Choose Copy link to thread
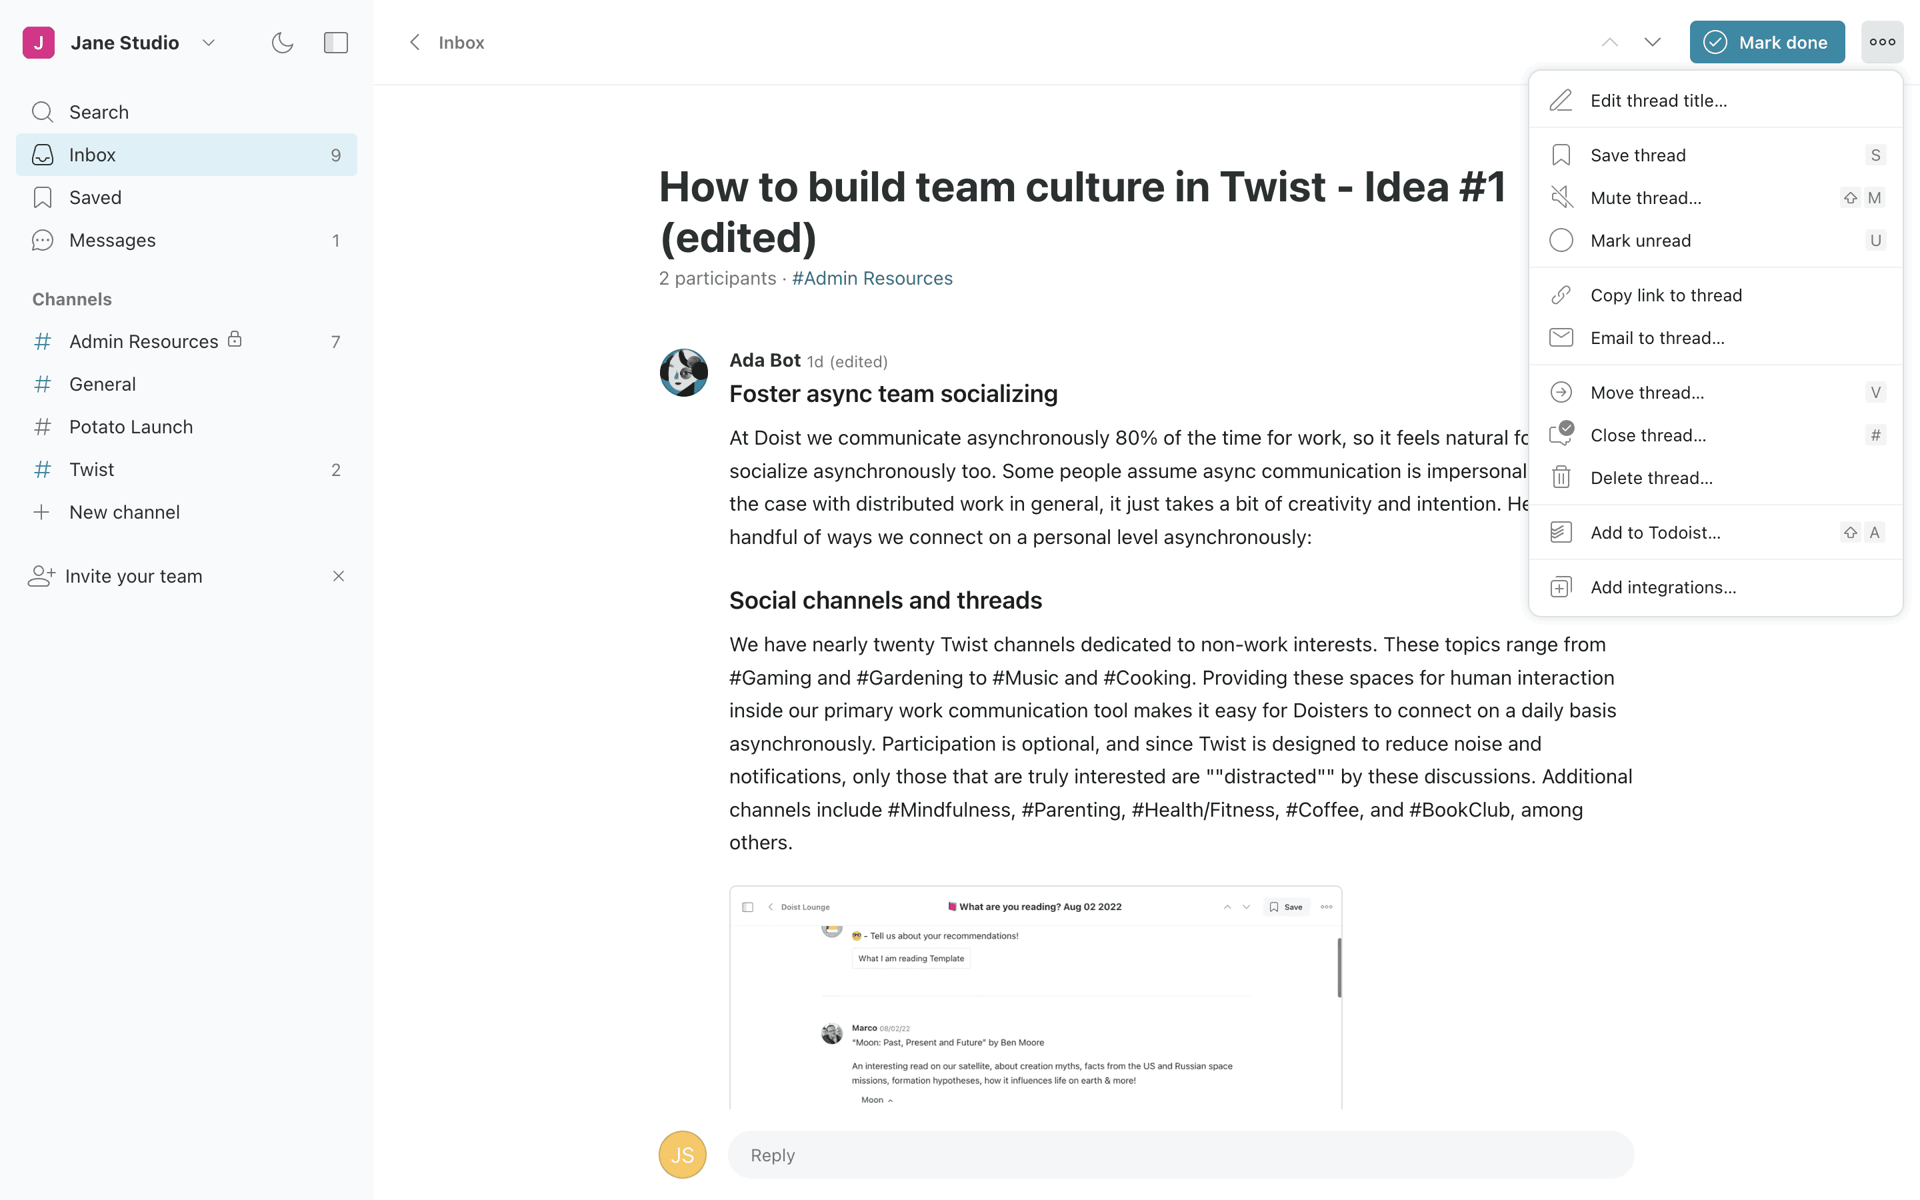Viewport: 1920px width, 1200px height. 1716,295
